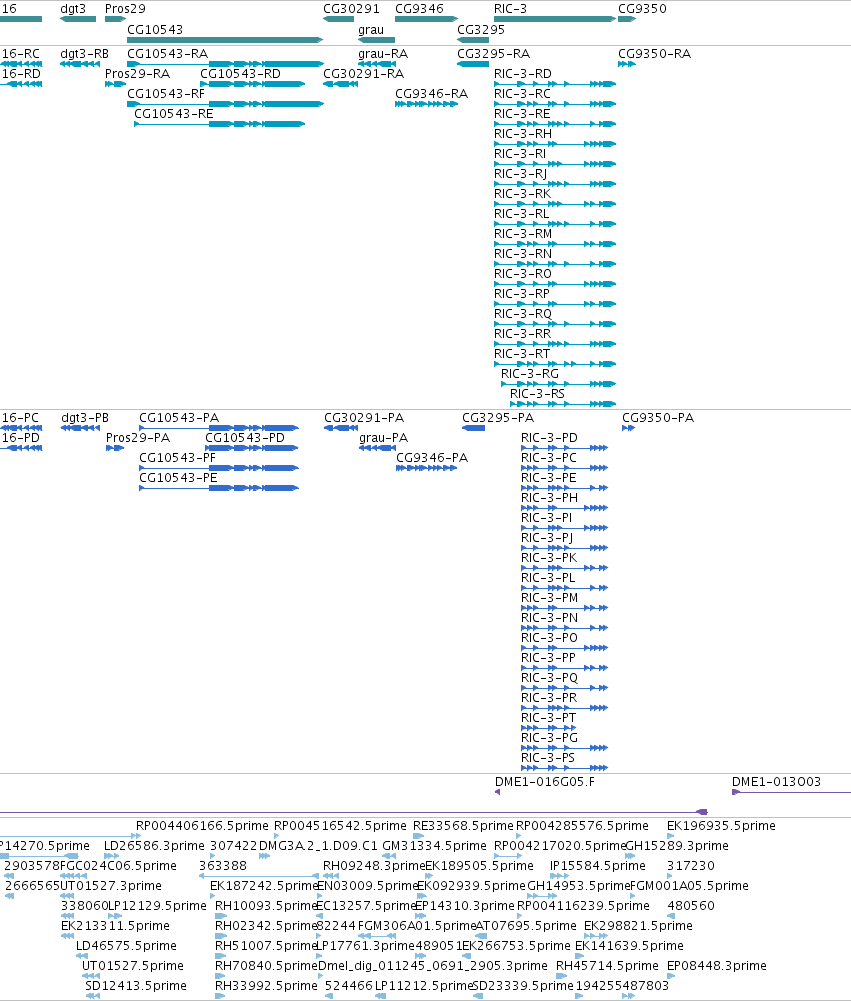Click the CG30291 gene label

click(351, 9)
